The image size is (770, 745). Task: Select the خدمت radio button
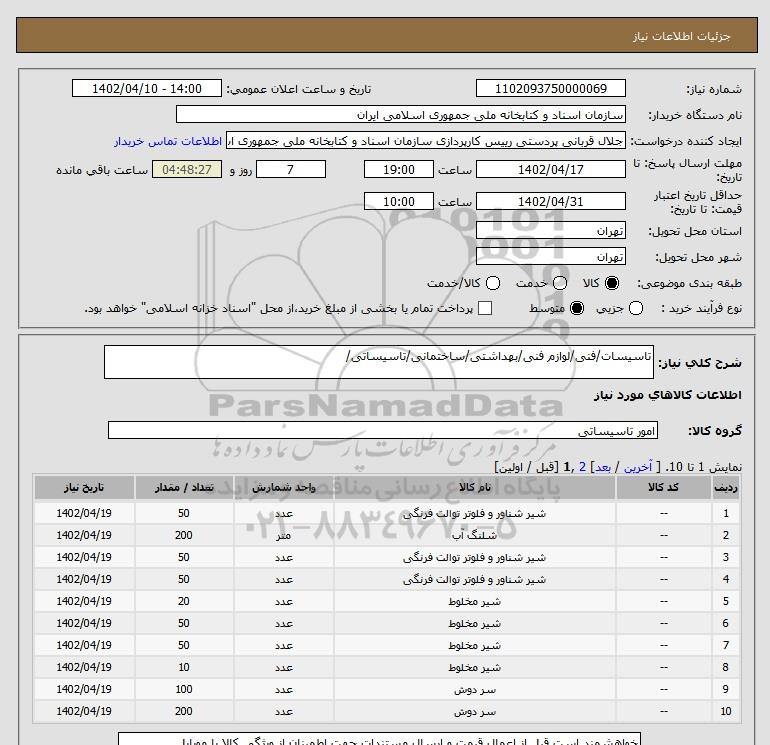tap(560, 283)
